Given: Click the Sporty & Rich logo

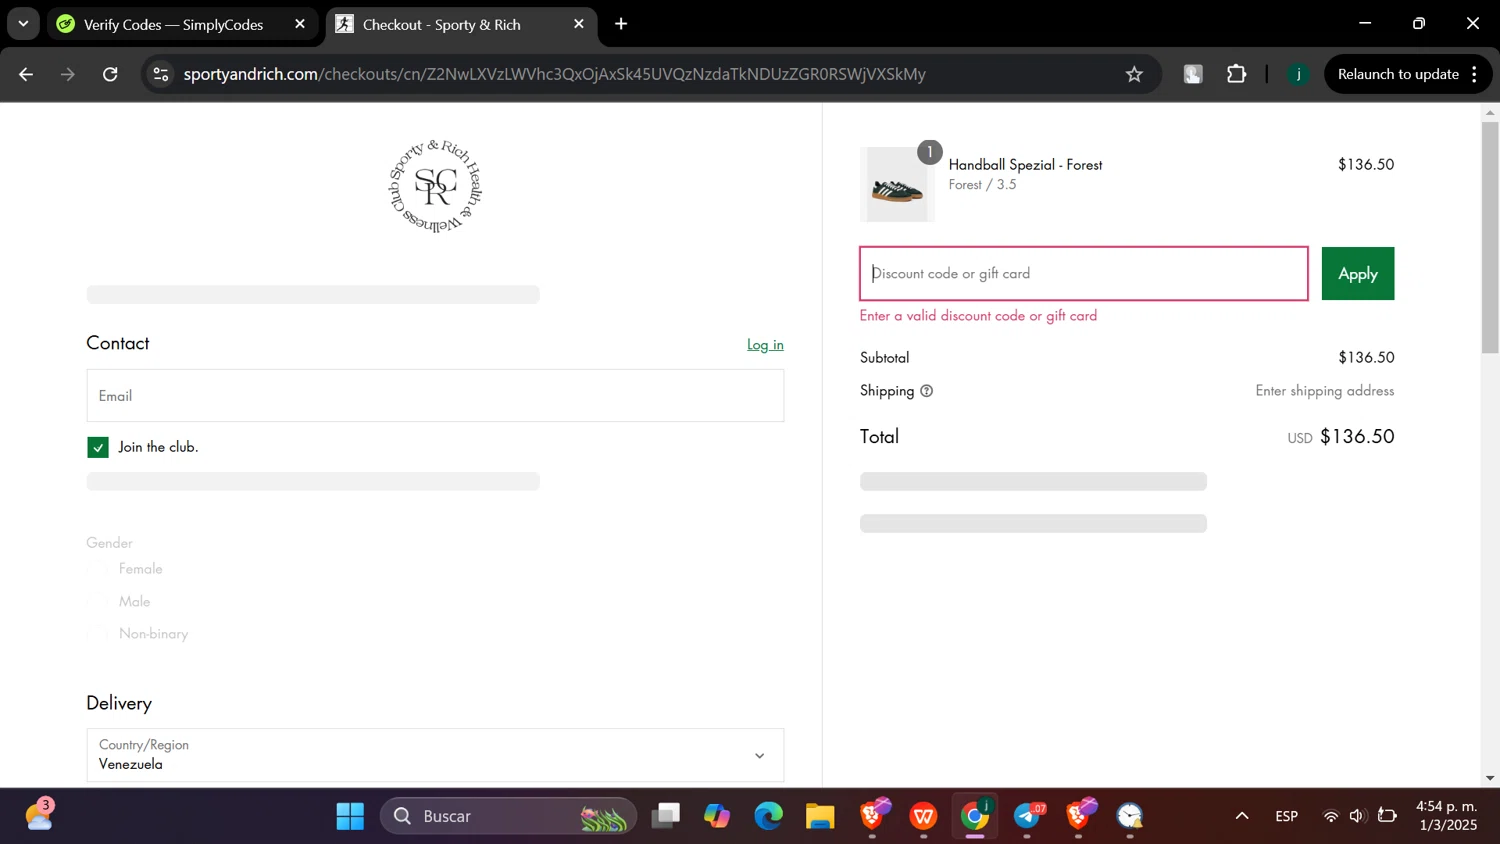Looking at the screenshot, I should tap(435, 187).
